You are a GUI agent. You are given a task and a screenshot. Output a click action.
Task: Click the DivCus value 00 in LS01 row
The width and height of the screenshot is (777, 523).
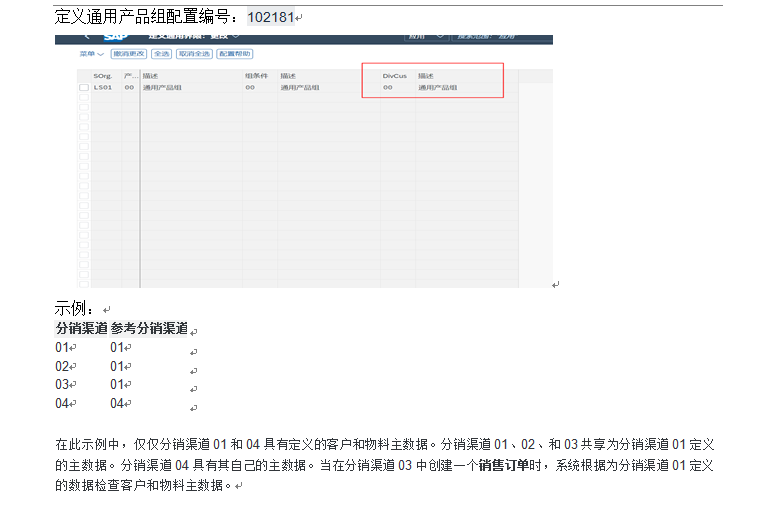tap(387, 88)
